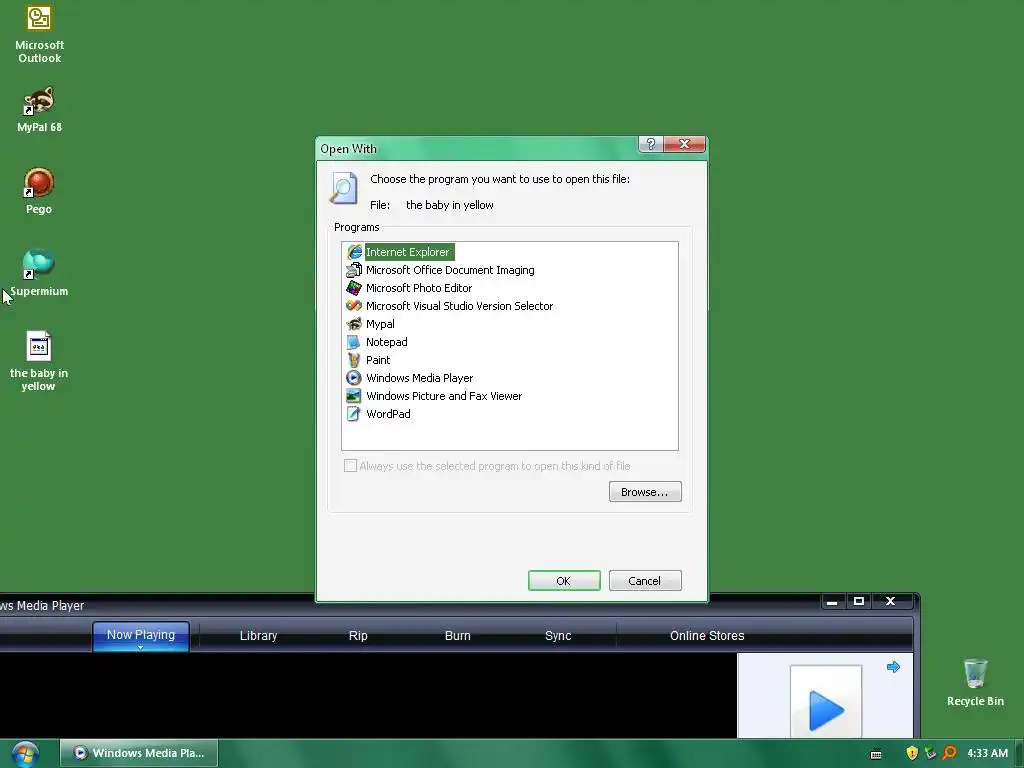Select 'Paint' entry text

(x=378, y=360)
